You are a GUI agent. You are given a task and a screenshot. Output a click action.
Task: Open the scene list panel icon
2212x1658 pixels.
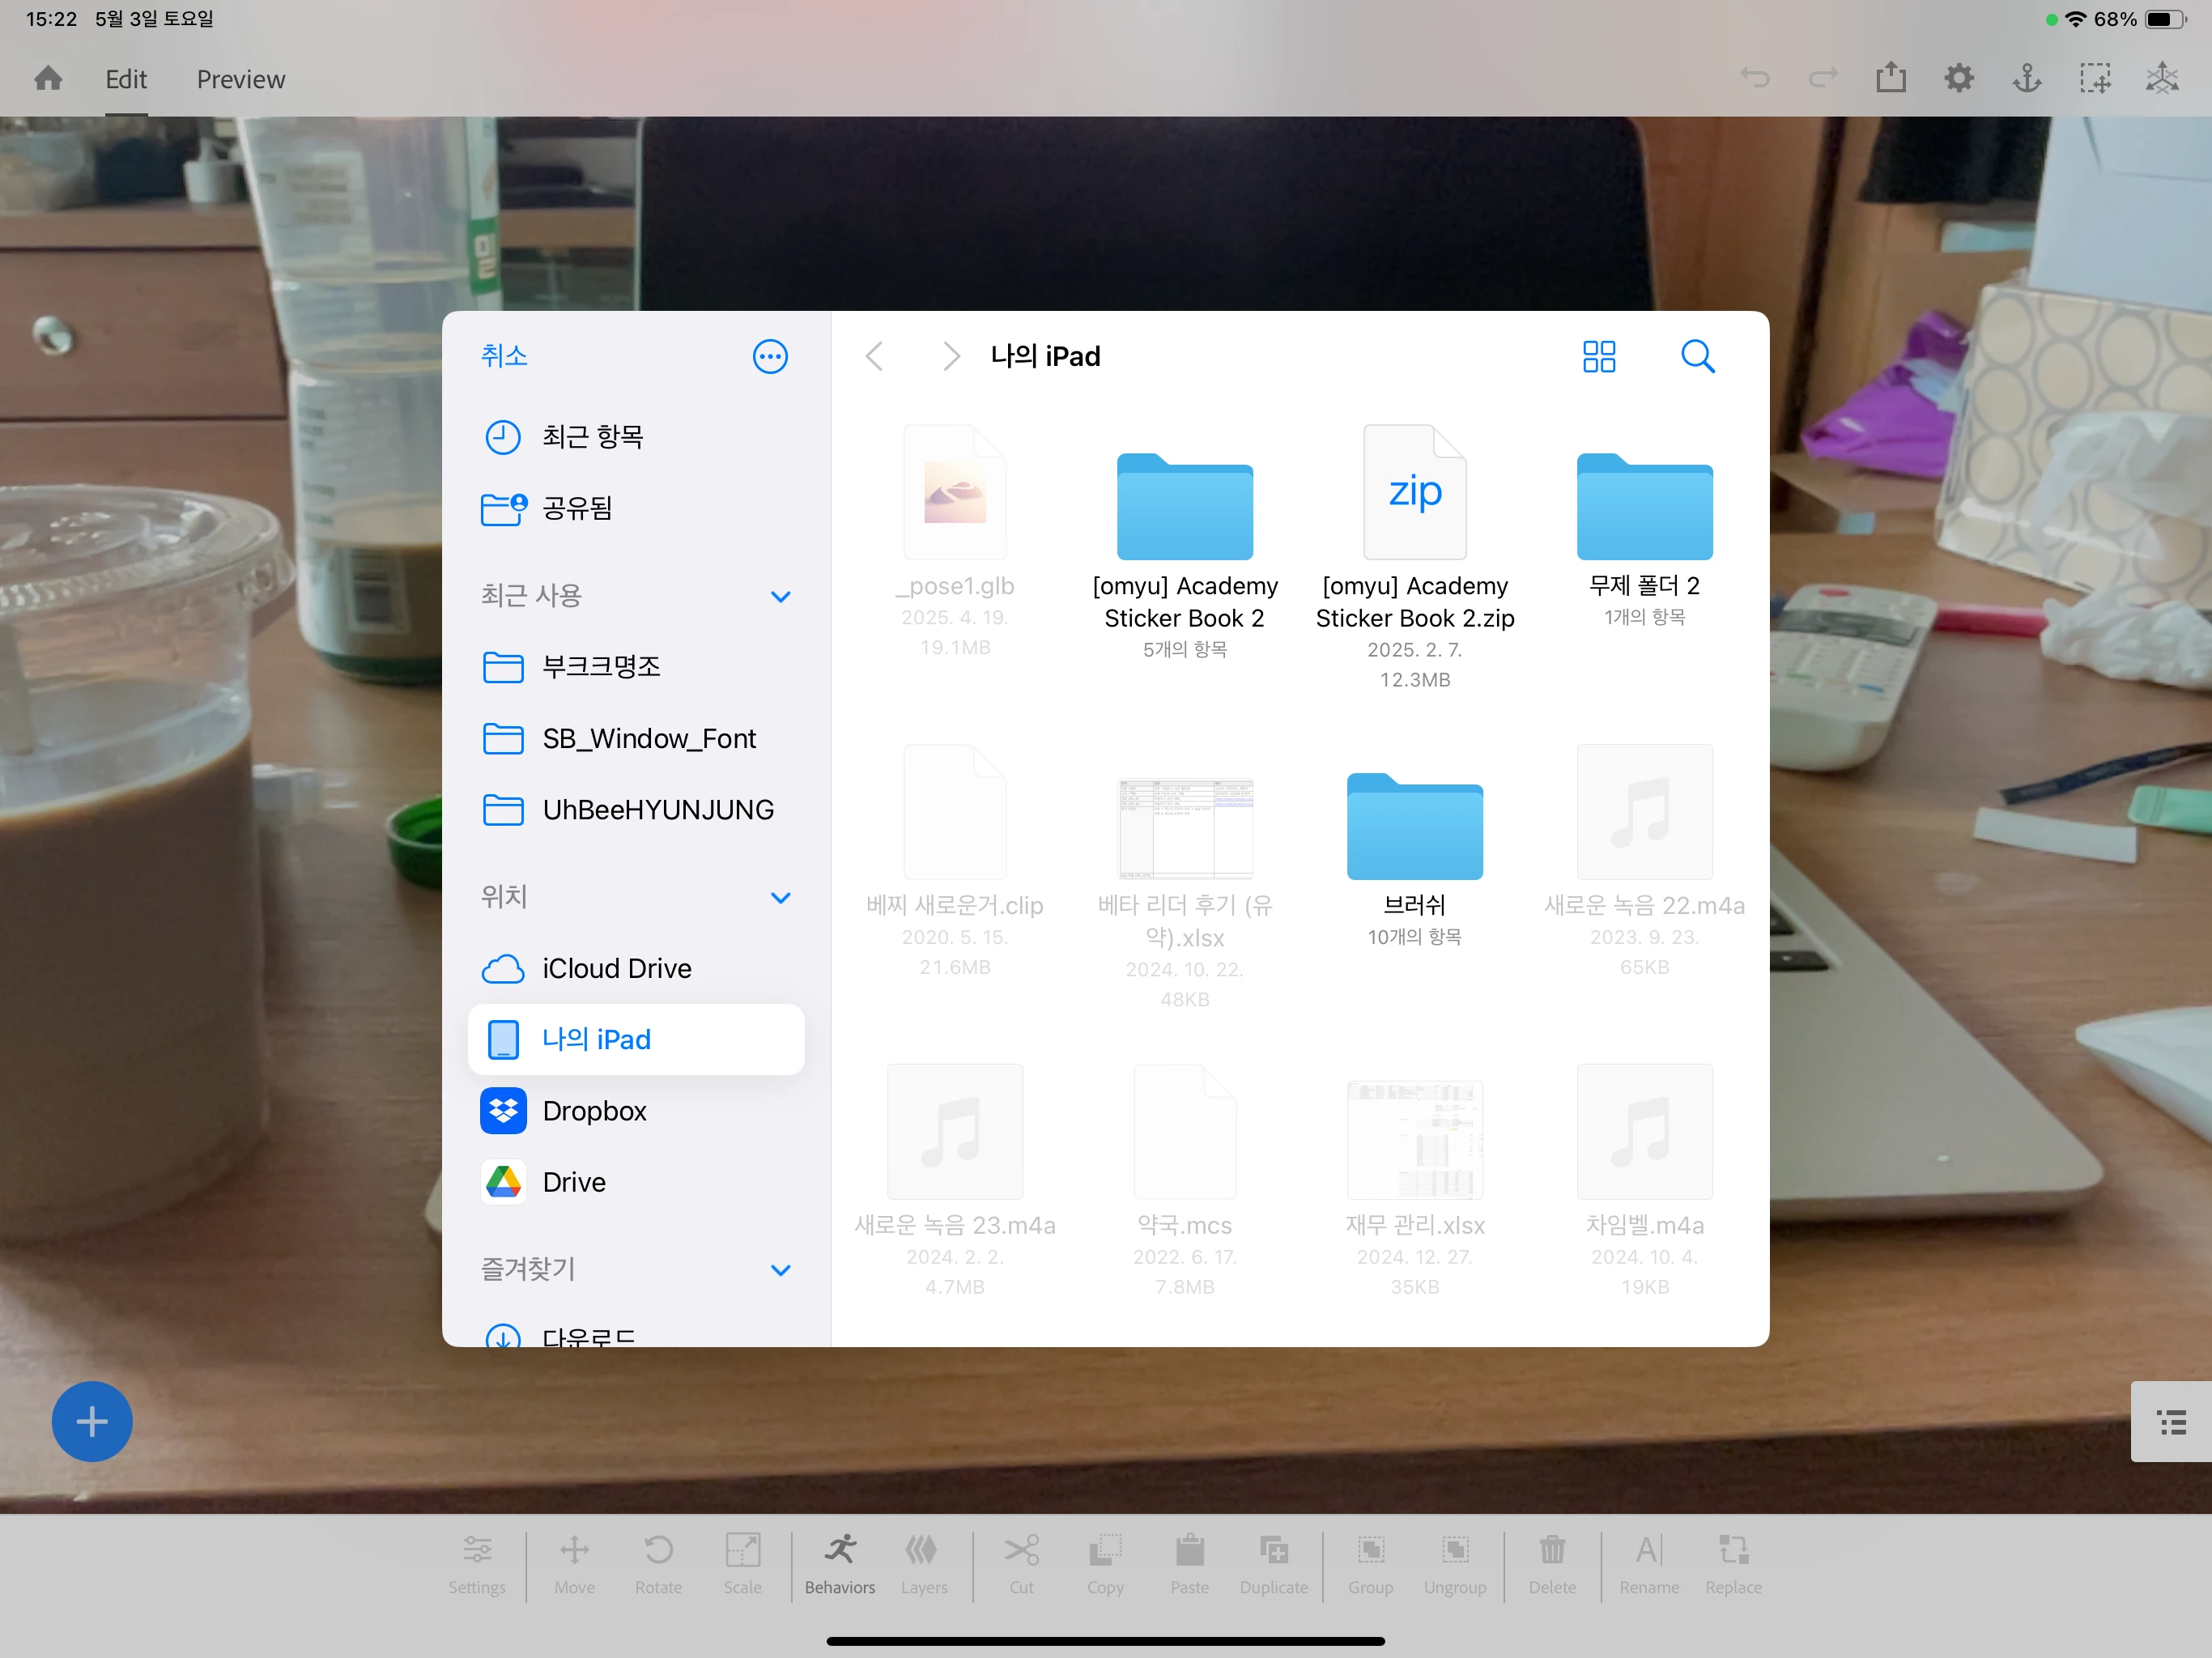(x=2171, y=1421)
